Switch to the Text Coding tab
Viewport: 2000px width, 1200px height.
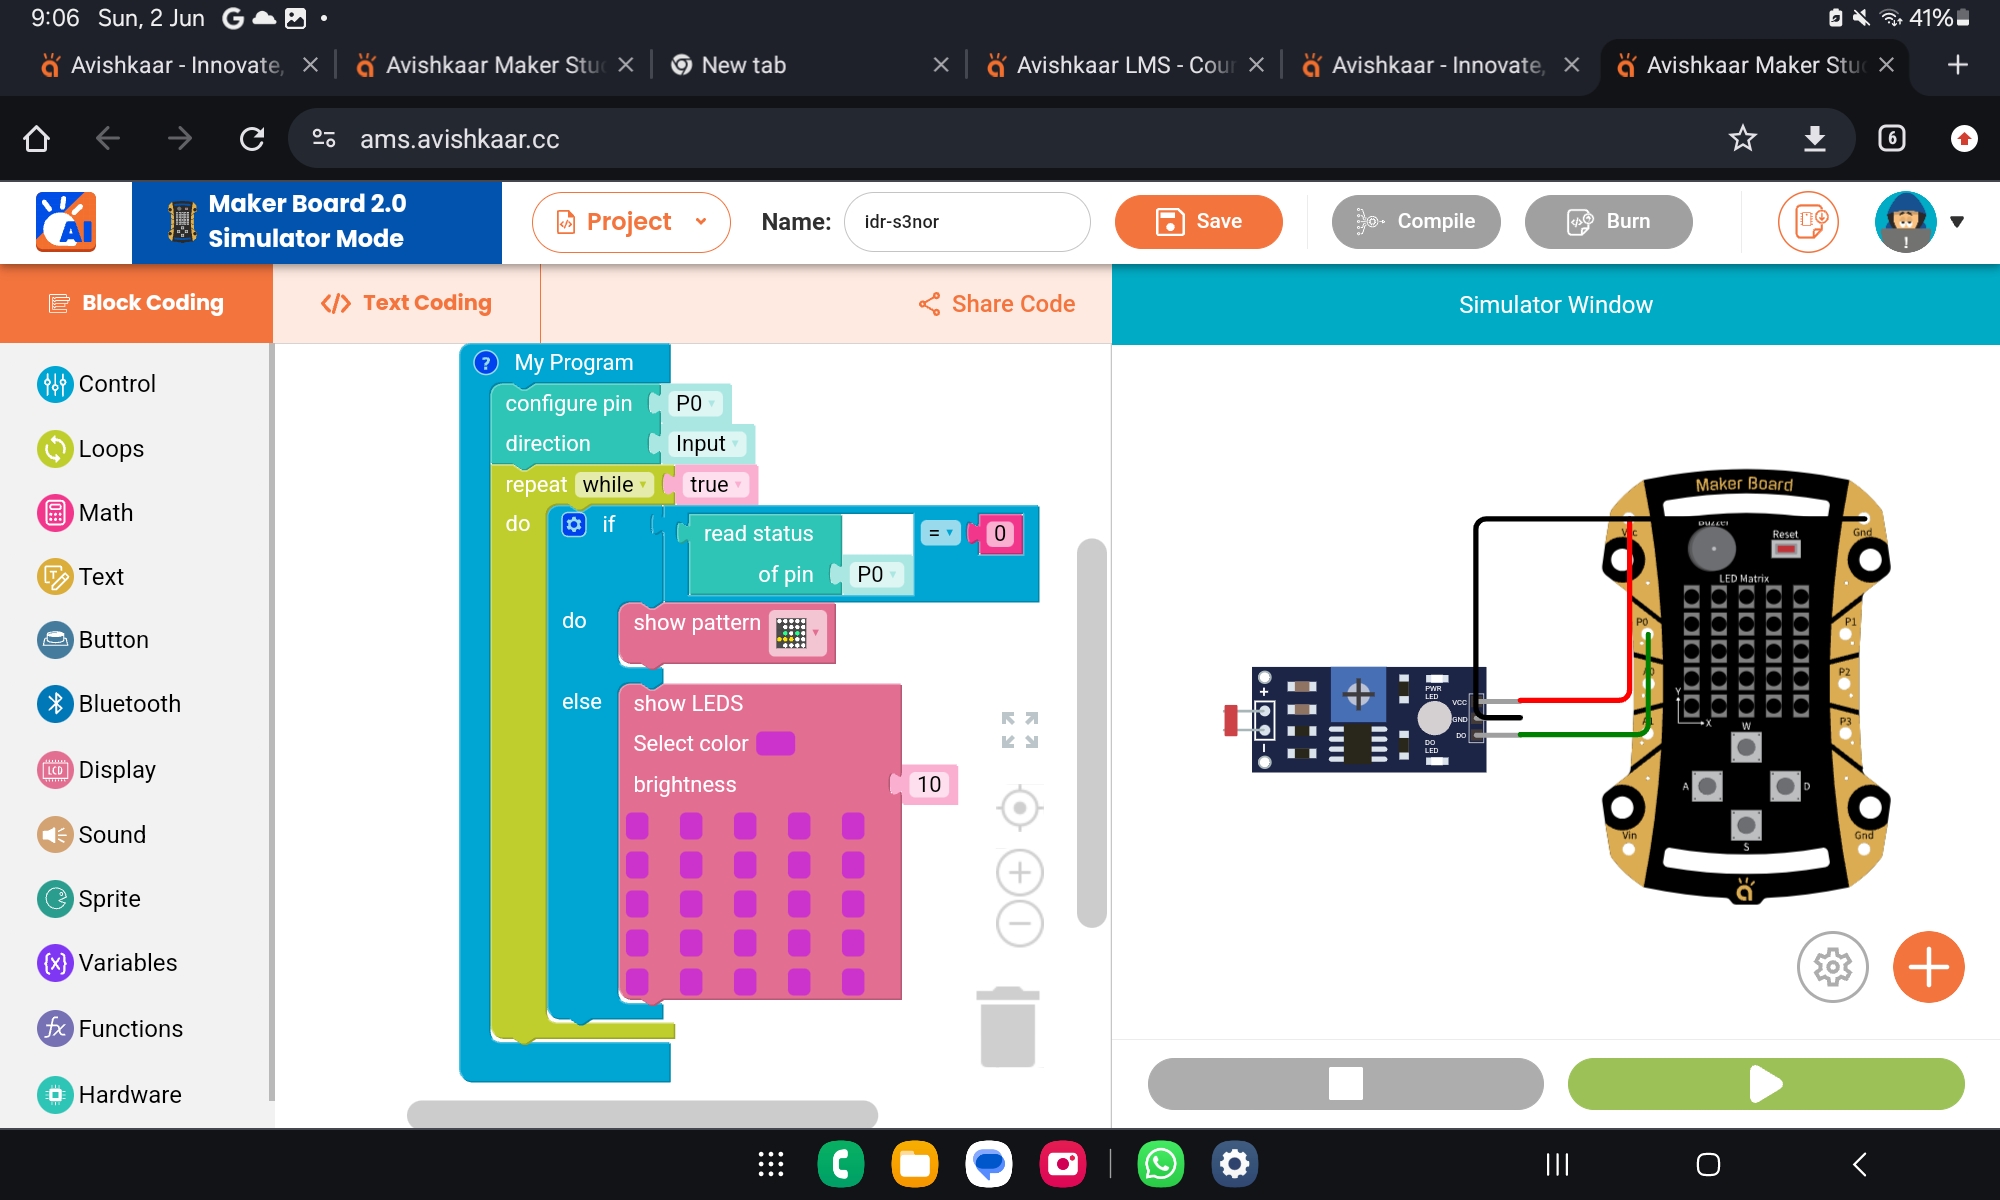pos(406,303)
